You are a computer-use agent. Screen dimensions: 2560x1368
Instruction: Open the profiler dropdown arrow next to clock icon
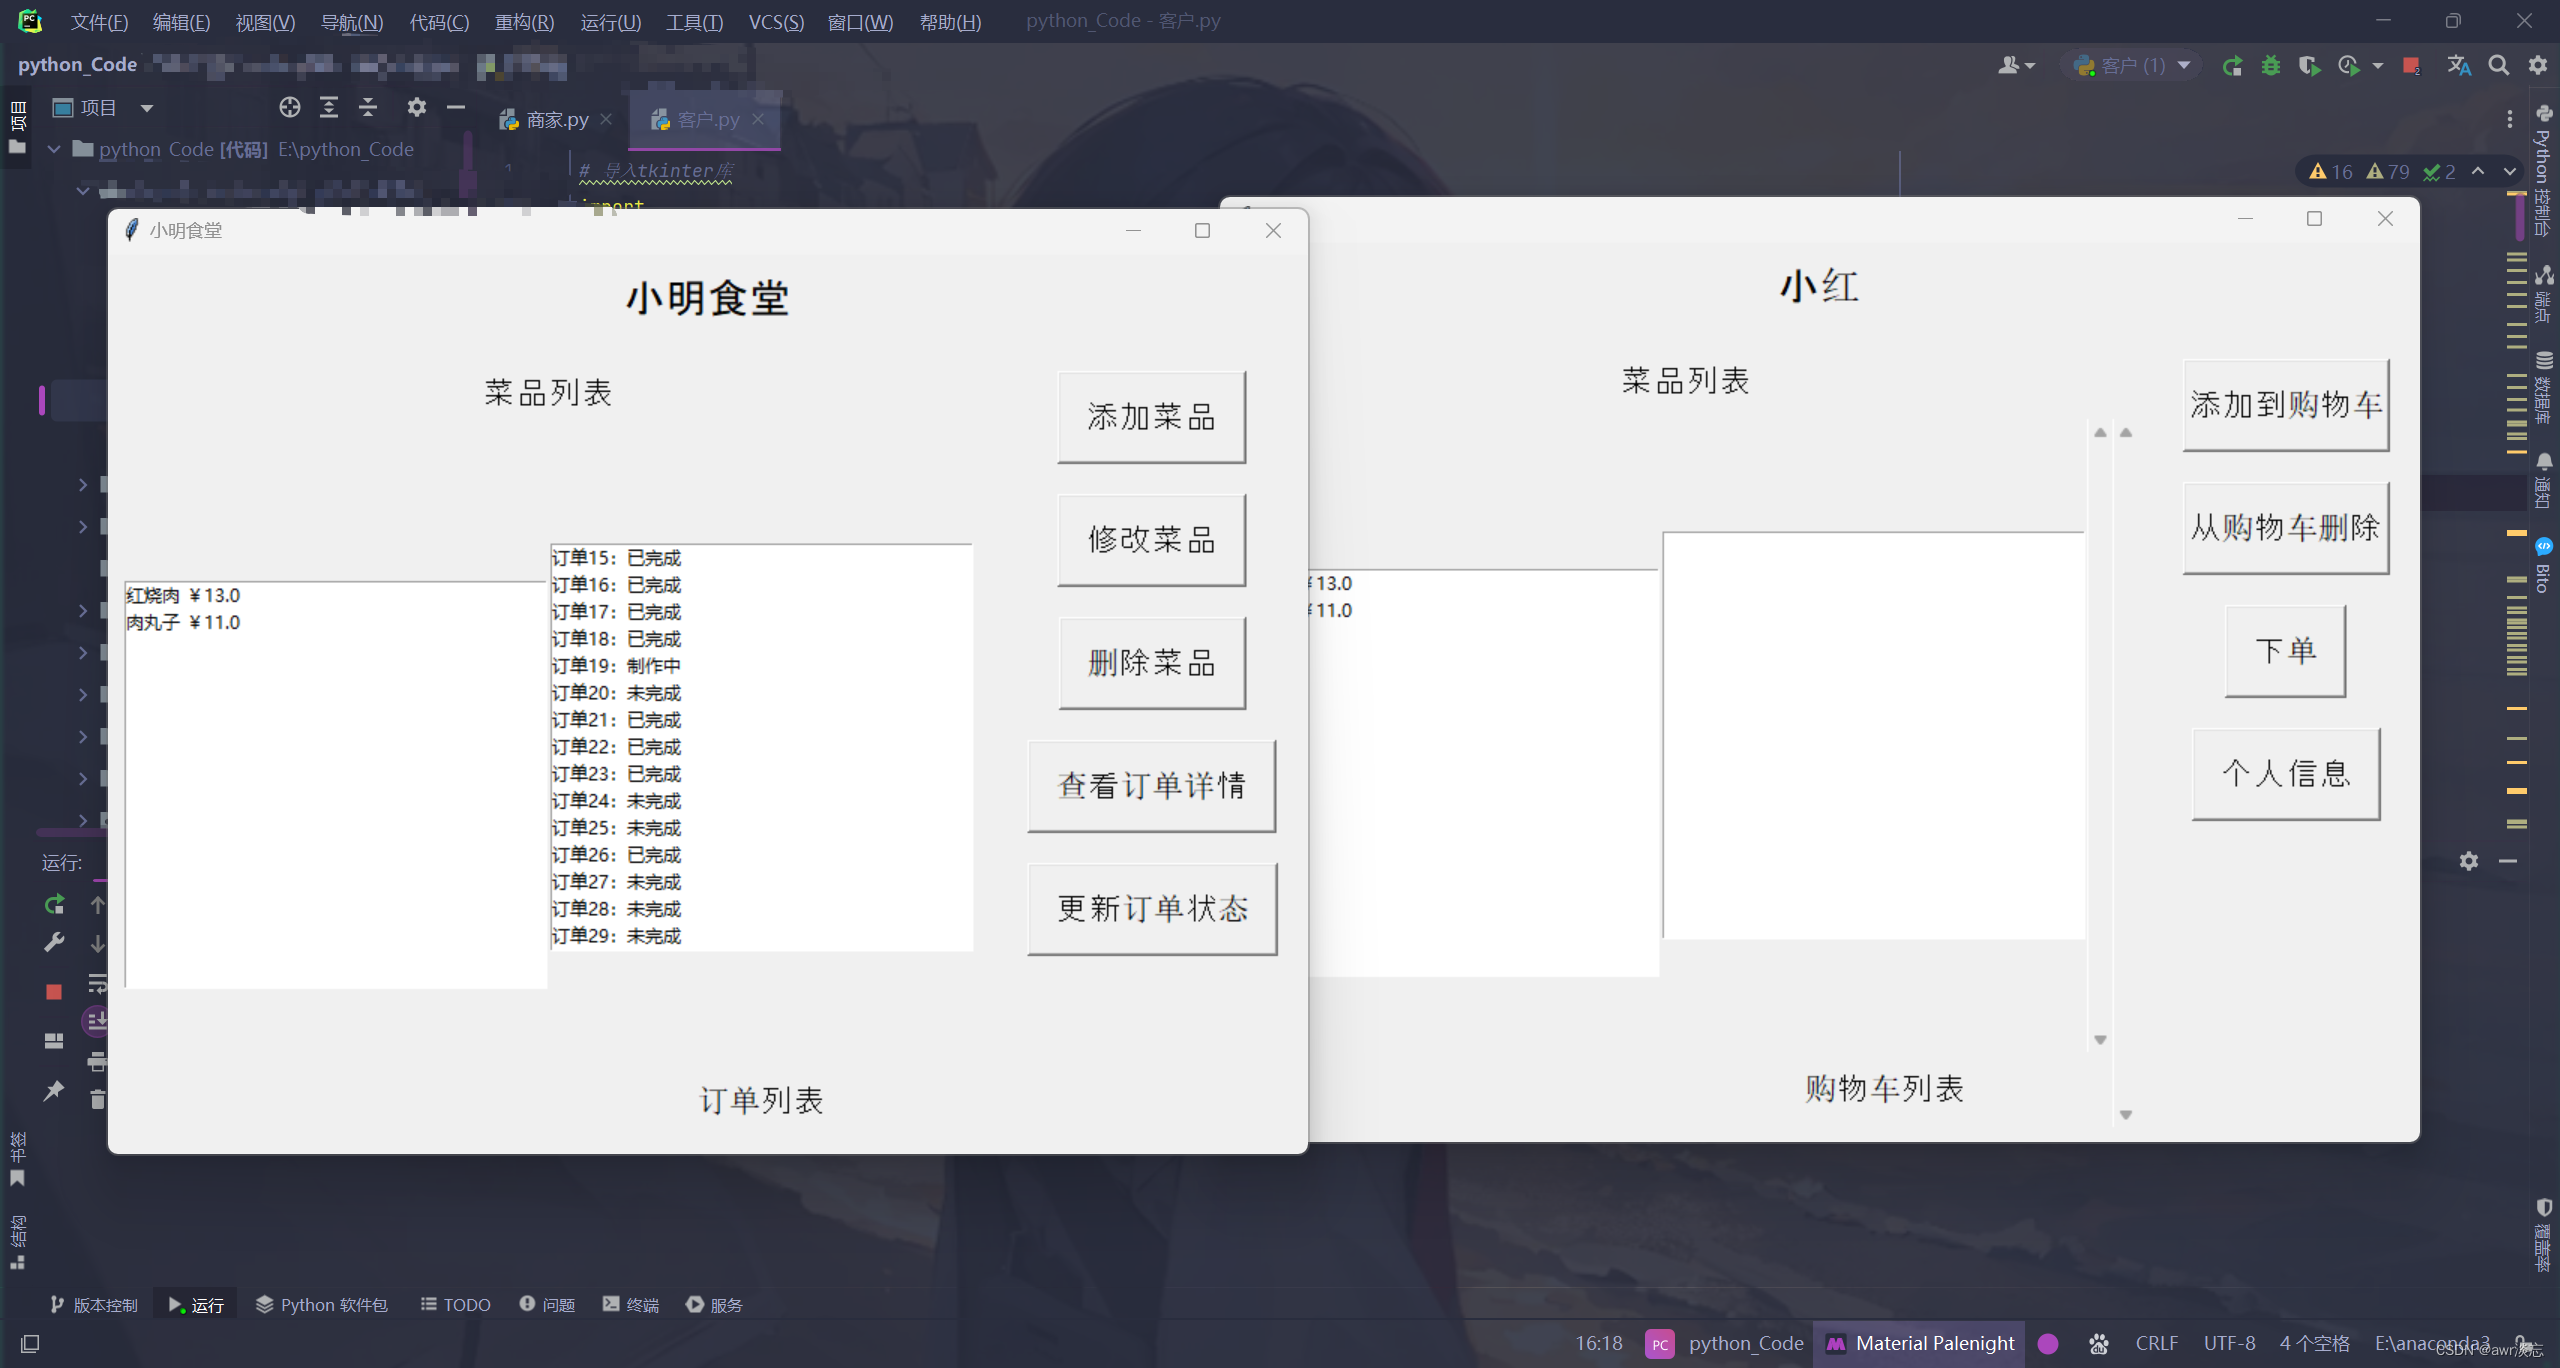click(x=2377, y=65)
